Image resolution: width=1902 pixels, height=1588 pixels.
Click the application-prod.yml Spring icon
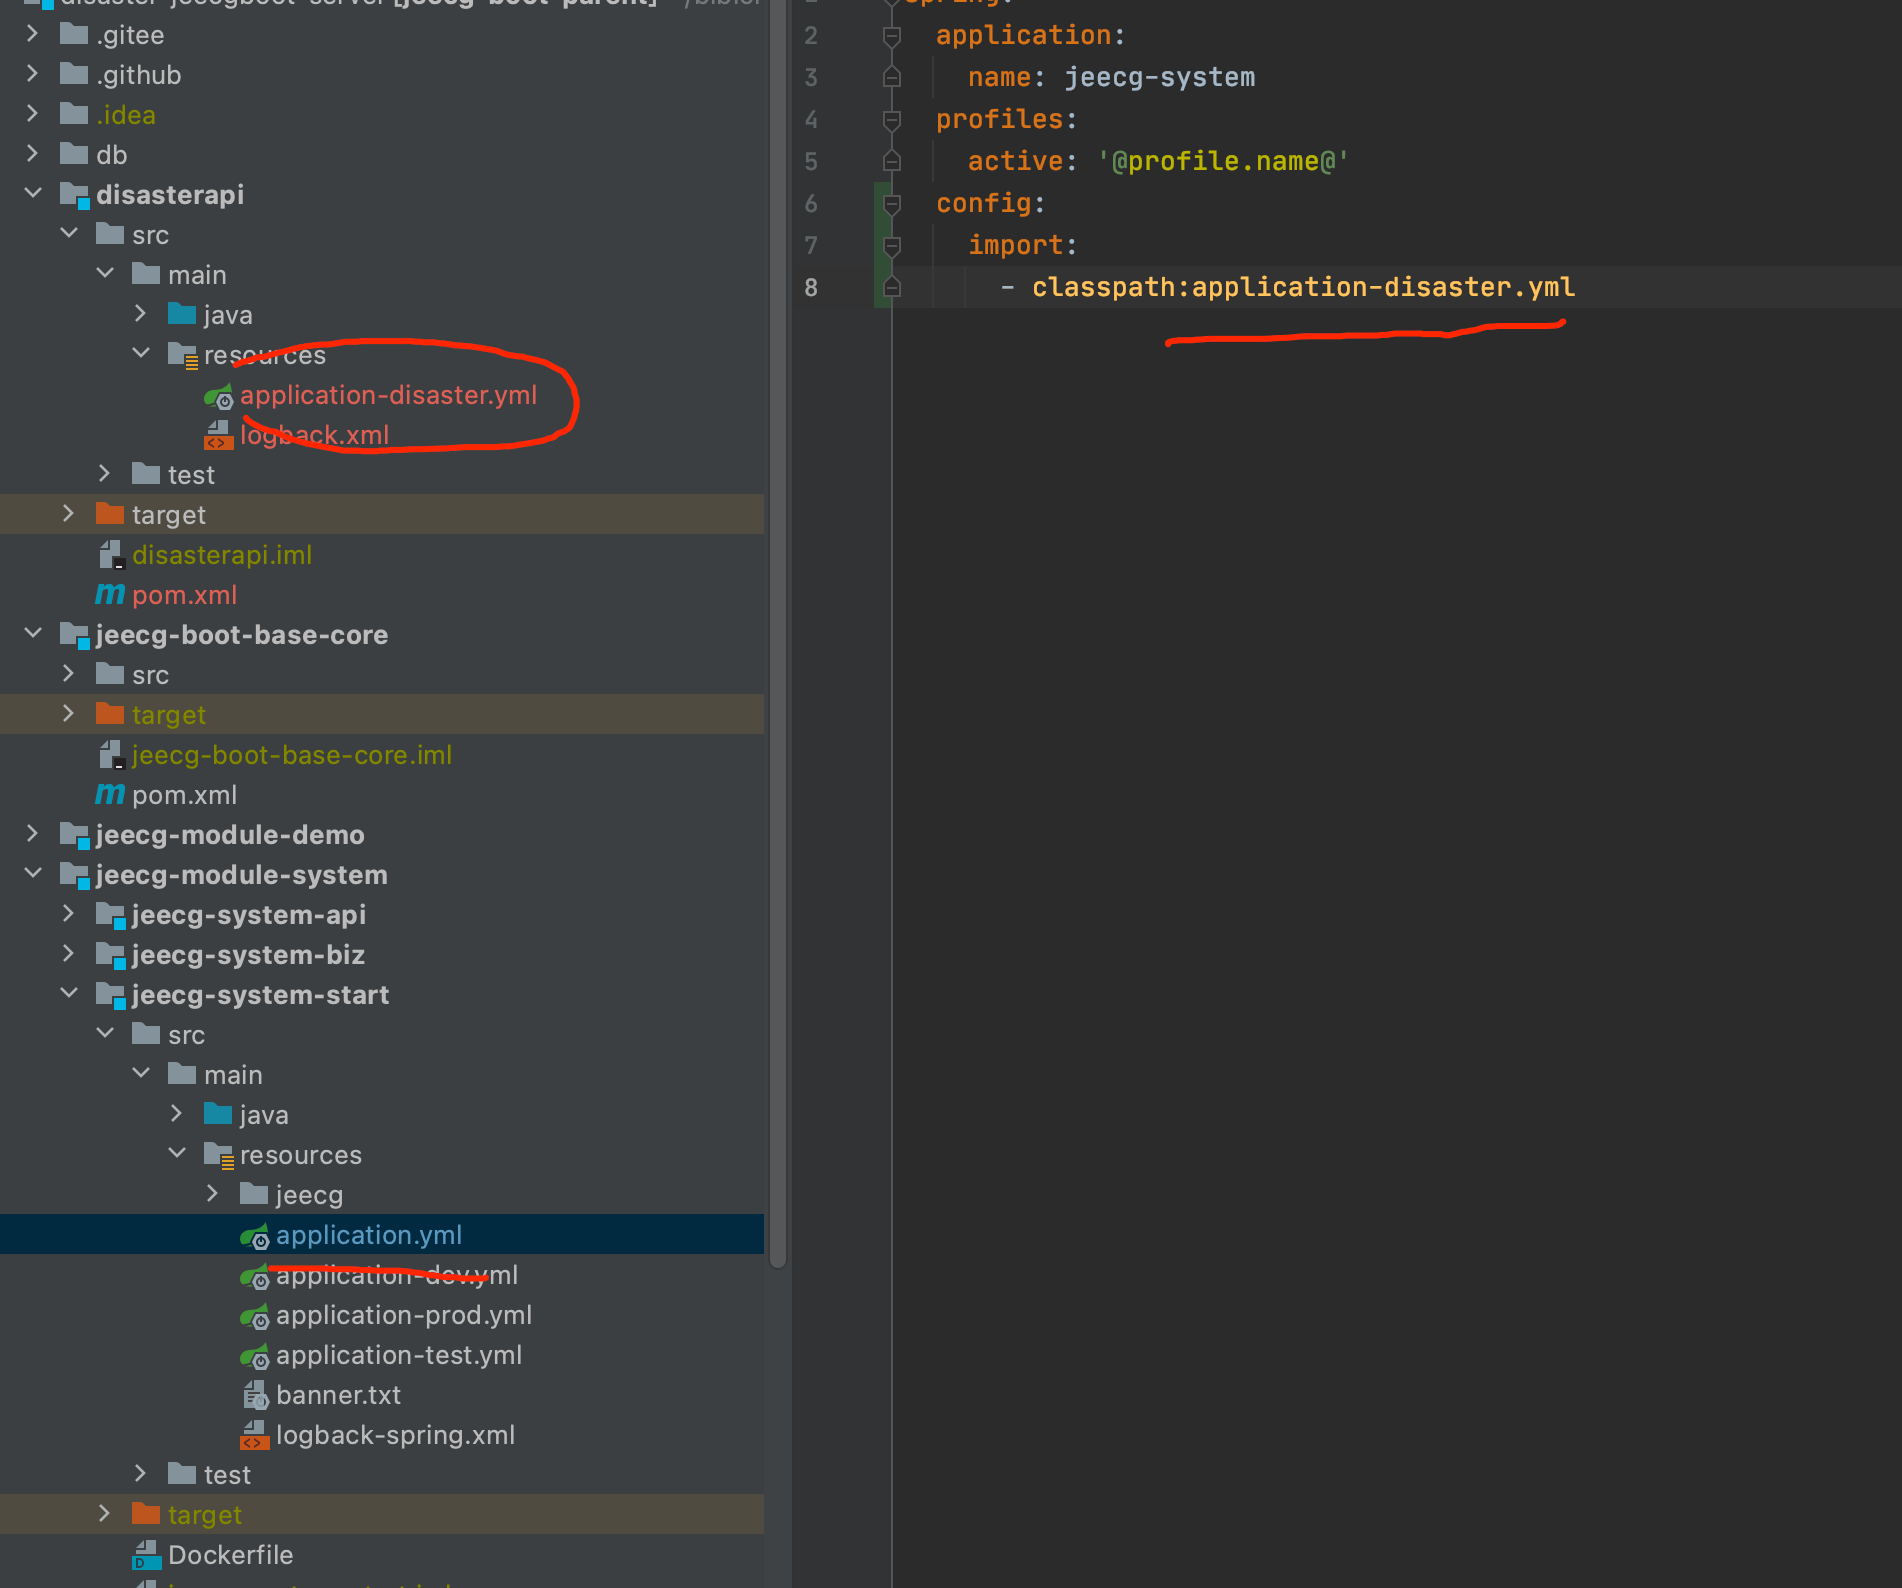(x=255, y=1316)
